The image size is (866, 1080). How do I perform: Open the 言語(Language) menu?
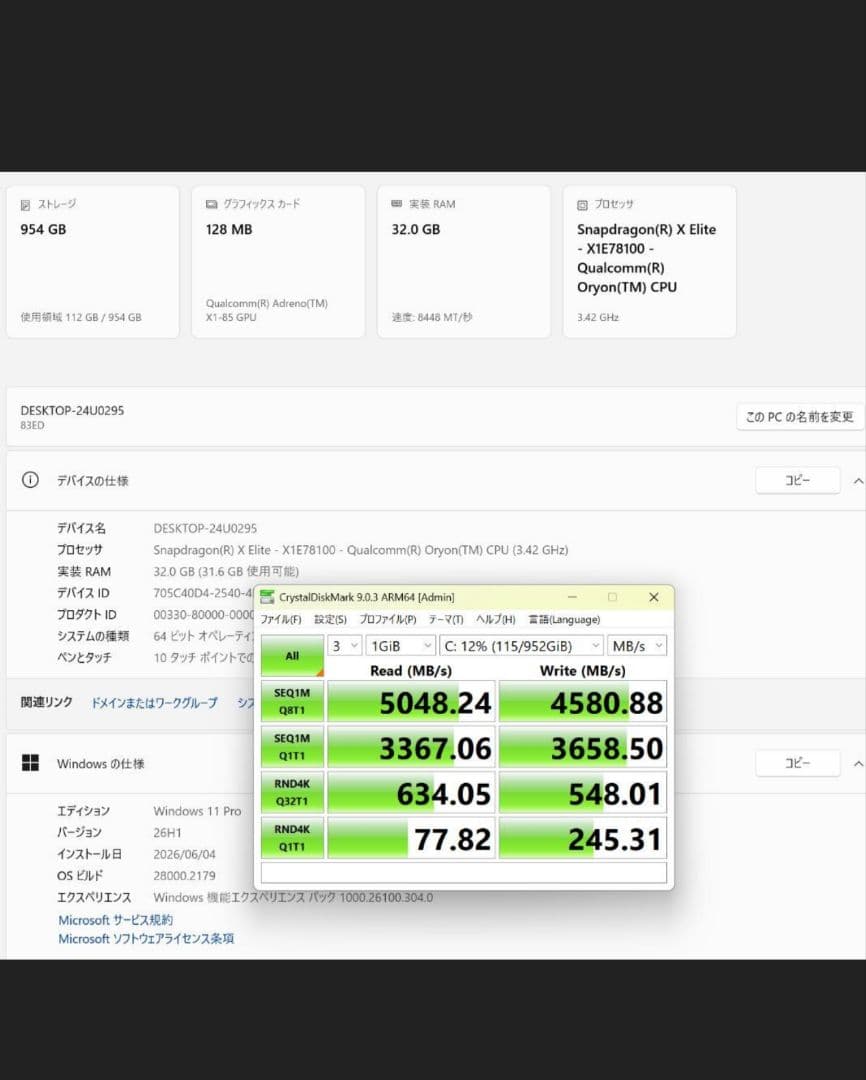564,619
